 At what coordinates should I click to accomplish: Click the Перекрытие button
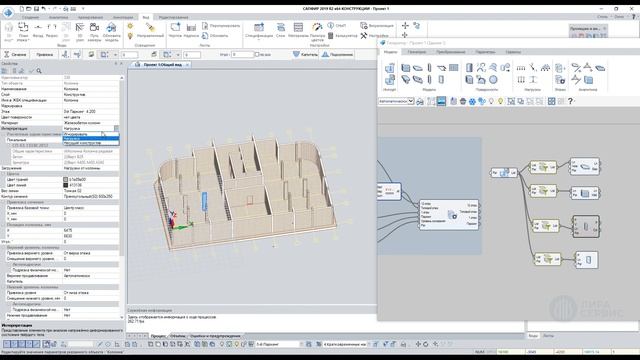[338, 54]
